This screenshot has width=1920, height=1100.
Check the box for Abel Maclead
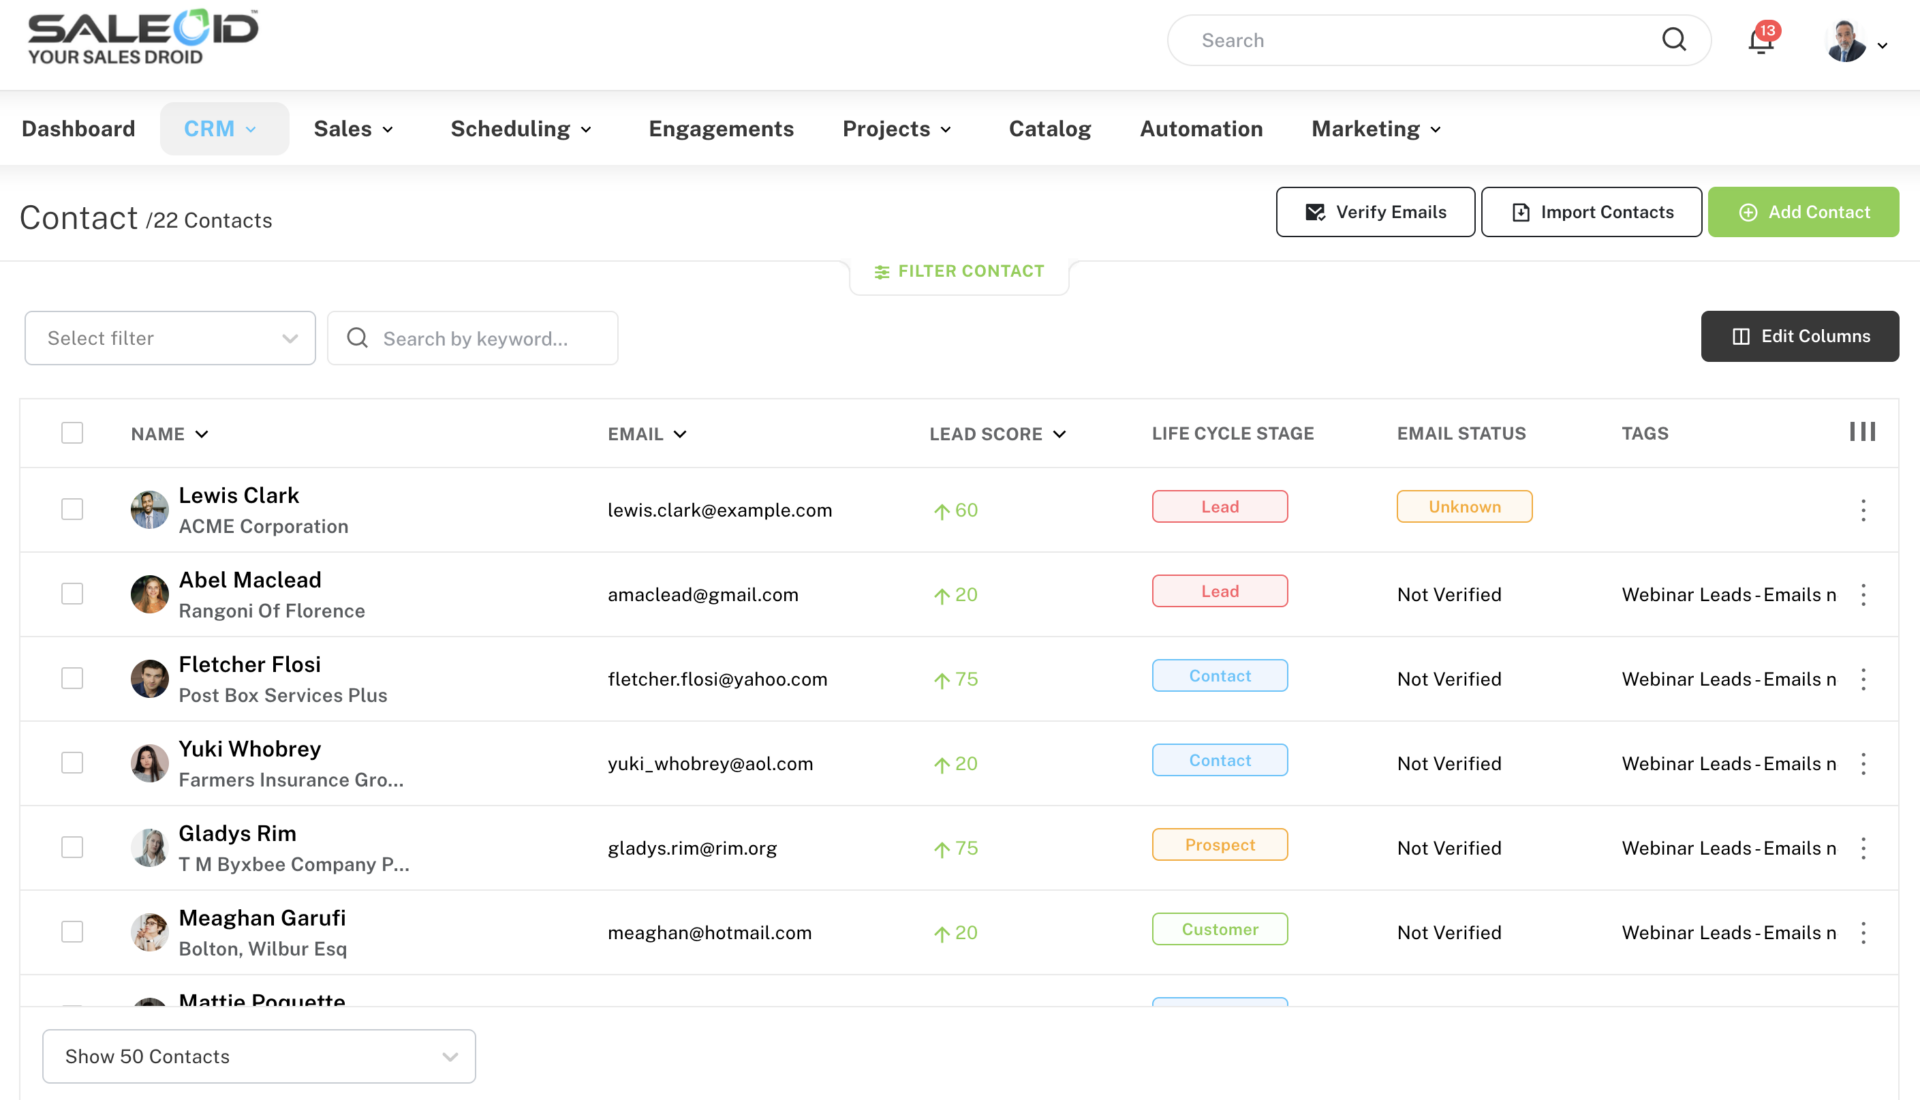72,594
